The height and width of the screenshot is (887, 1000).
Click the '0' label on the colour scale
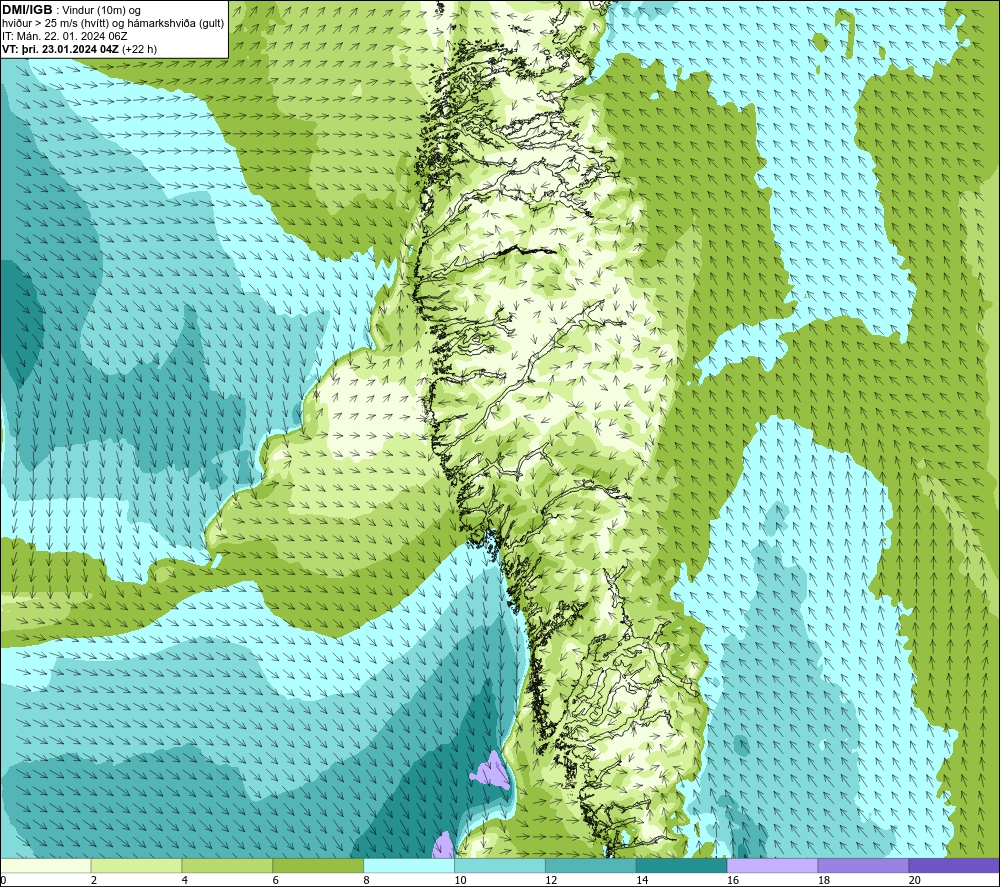point(3,881)
